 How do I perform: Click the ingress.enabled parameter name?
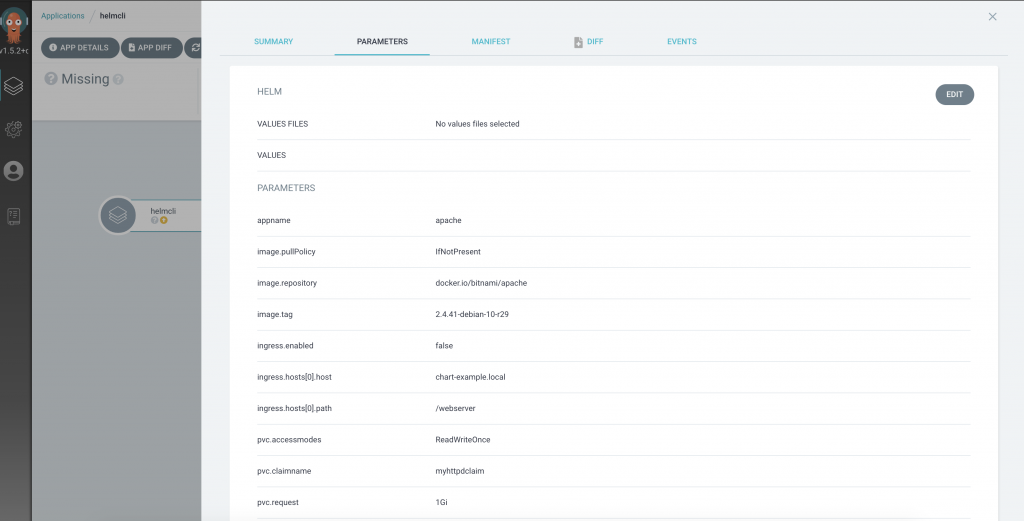pos(286,346)
